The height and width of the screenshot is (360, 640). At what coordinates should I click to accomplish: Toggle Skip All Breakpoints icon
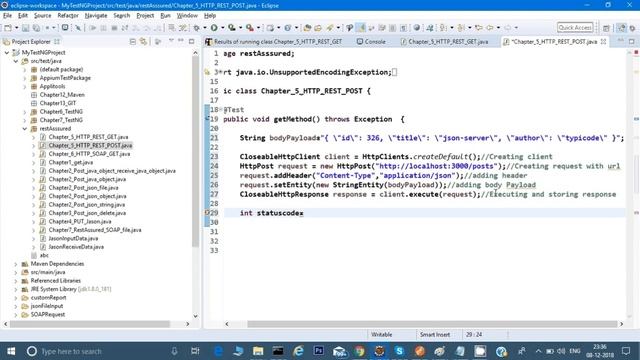click(x=78, y=28)
